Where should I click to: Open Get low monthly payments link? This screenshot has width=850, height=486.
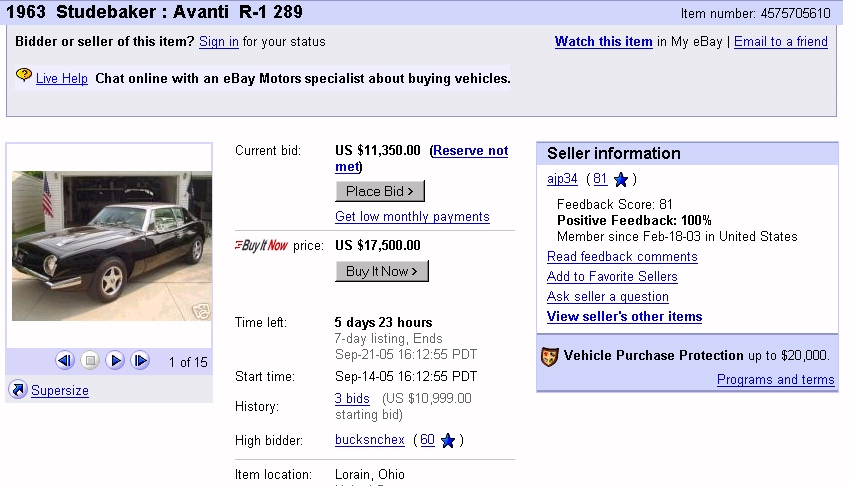pos(412,217)
